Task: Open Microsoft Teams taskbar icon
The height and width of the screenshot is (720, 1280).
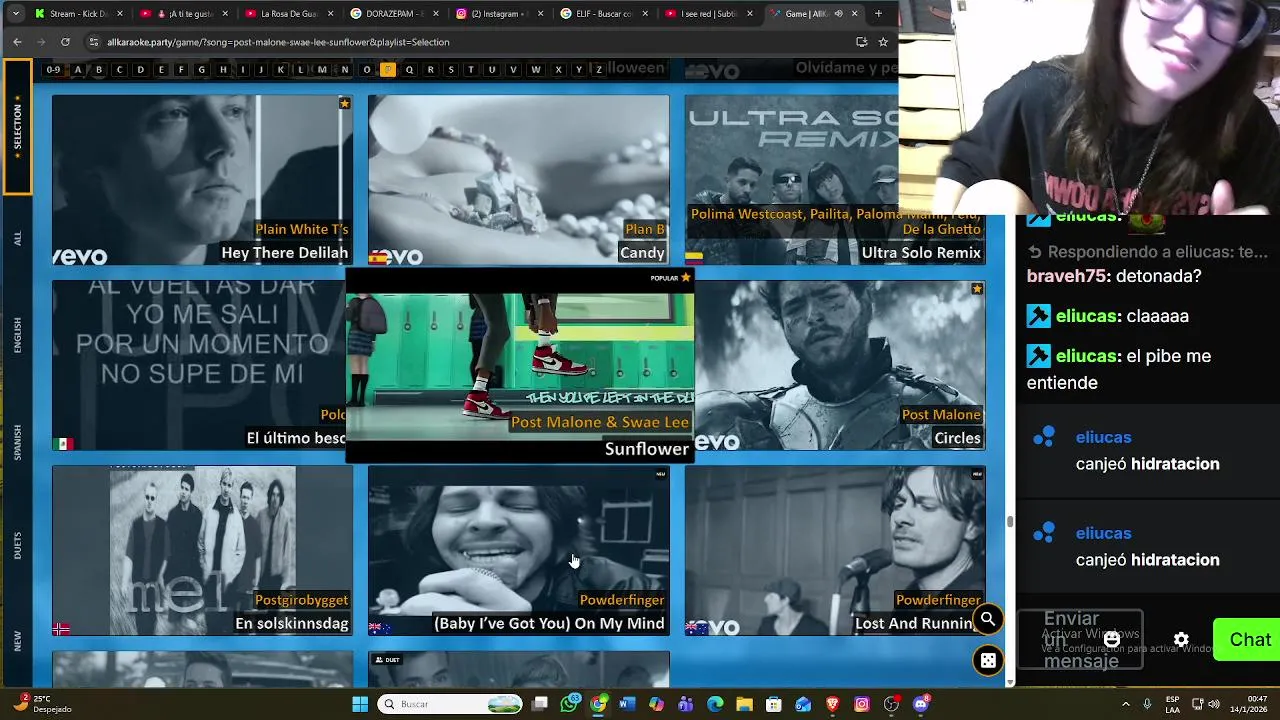Action: 685,704
